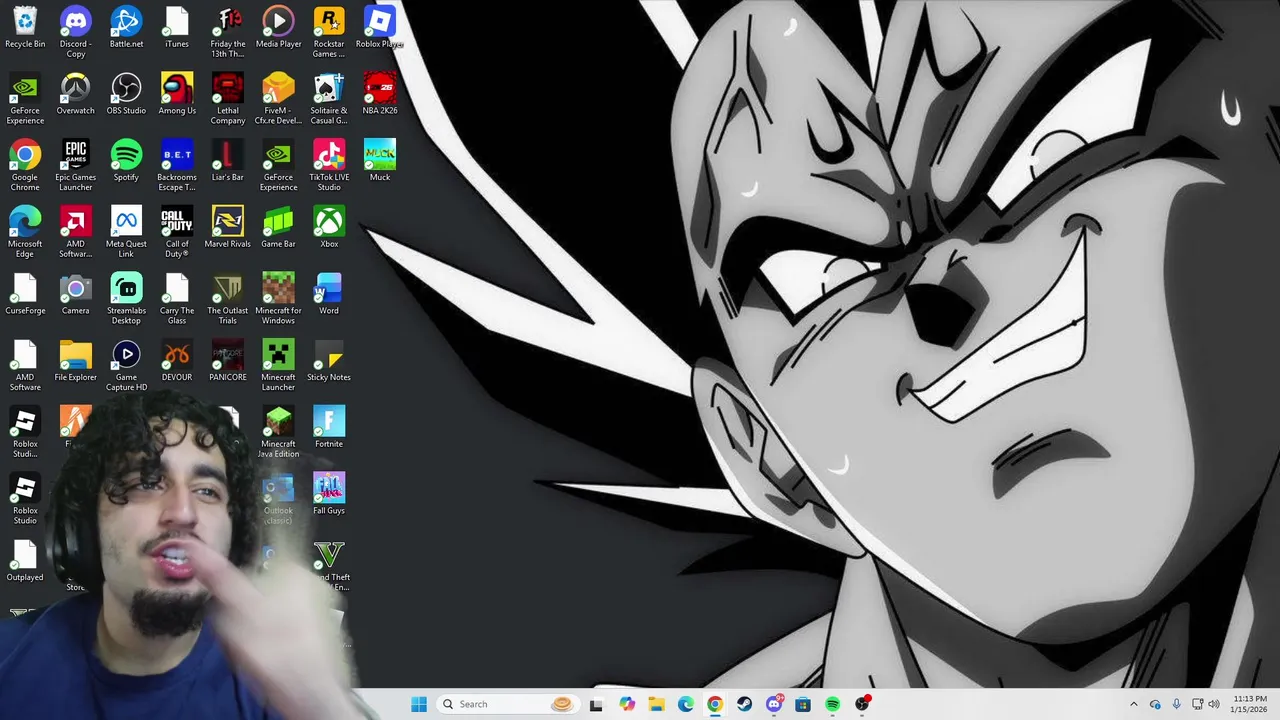Open Spotify from the taskbar
This screenshot has width=1280, height=720.
click(832, 704)
